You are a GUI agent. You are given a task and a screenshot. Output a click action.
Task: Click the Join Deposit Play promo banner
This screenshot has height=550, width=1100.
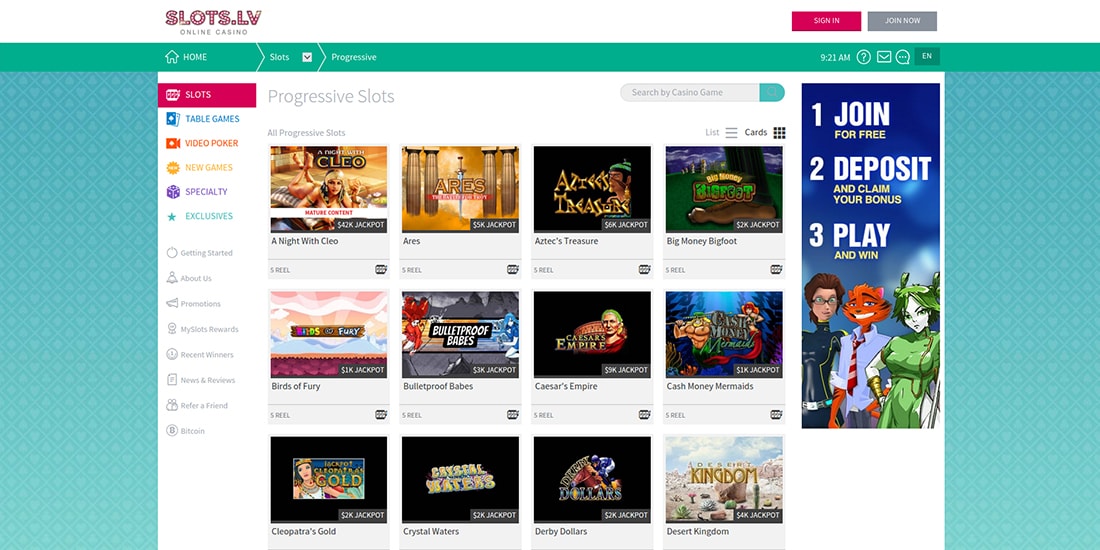click(x=871, y=255)
